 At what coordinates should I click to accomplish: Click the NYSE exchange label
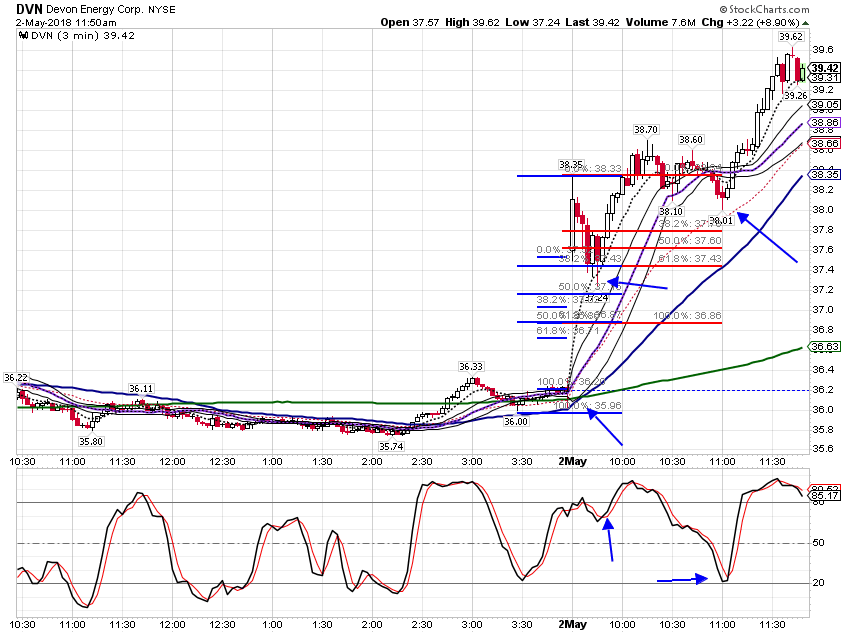pyautogui.click(x=162, y=10)
